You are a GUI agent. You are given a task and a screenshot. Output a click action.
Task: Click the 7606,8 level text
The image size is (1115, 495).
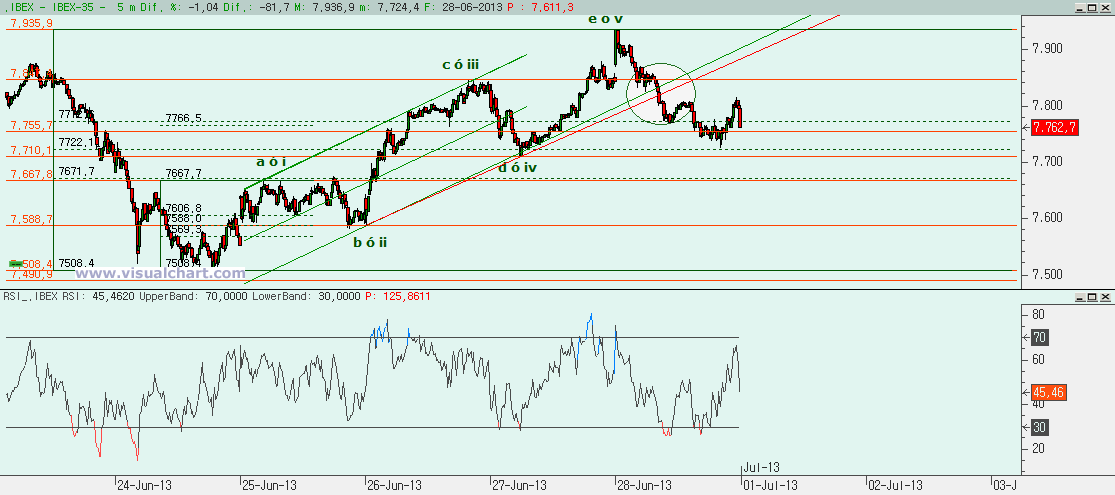click(x=183, y=208)
